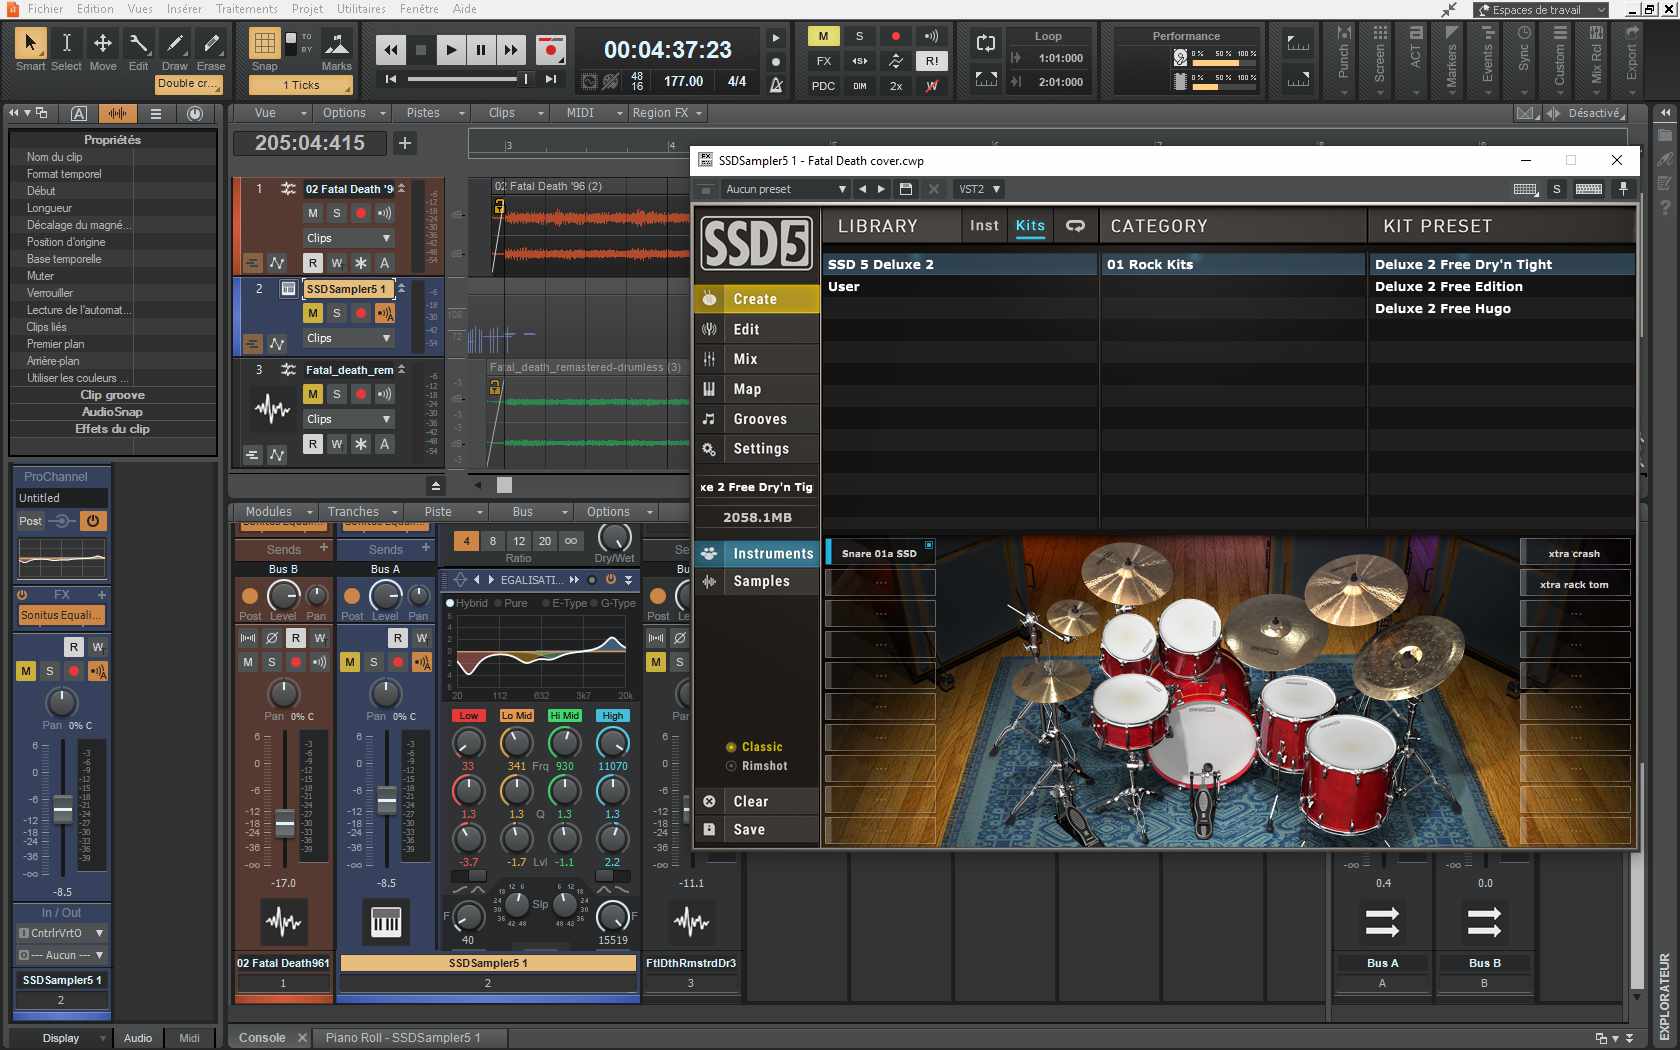Screen dimensions: 1680x1050
Task: Save the SSD5 kit
Action: click(x=757, y=829)
